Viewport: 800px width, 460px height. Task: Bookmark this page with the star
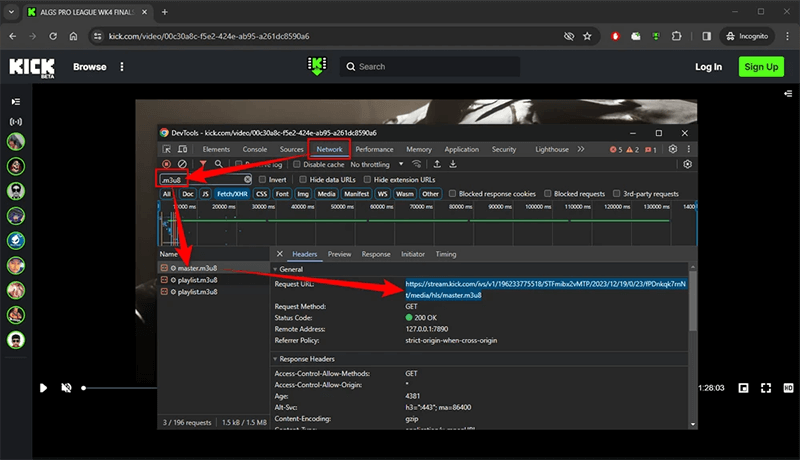(x=587, y=36)
